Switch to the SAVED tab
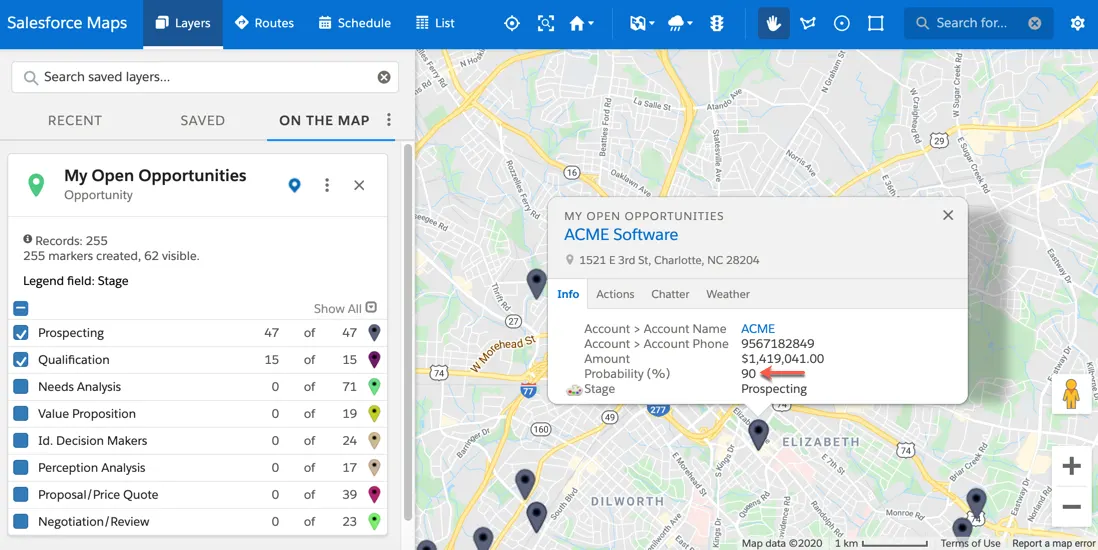 coord(202,121)
